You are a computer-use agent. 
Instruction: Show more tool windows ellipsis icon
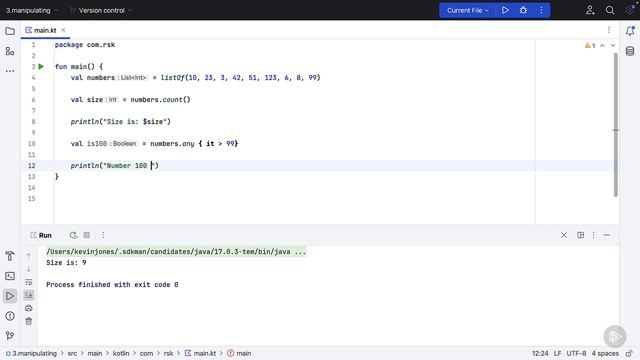[x=10, y=71]
